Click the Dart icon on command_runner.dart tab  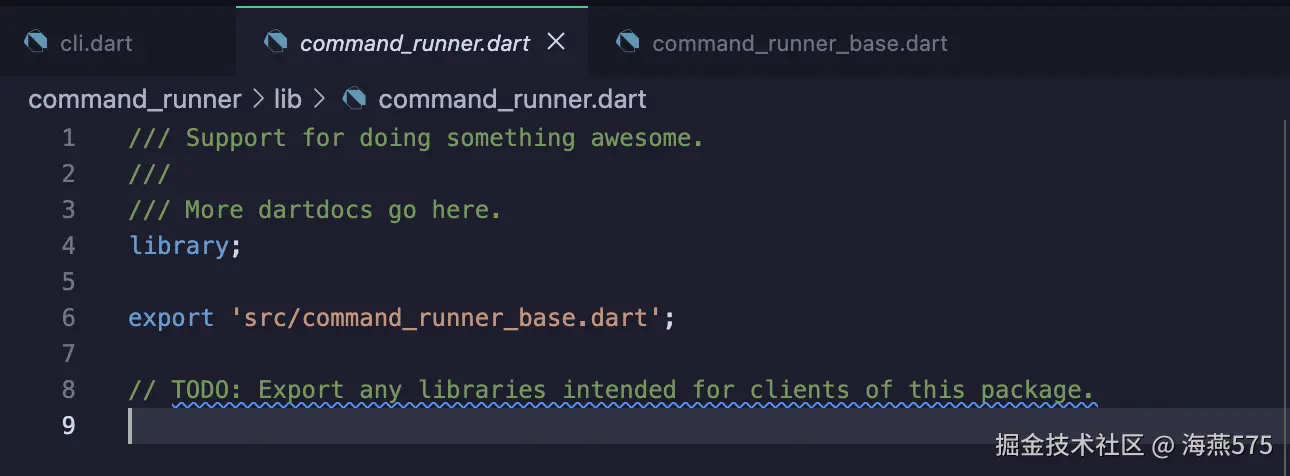(275, 43)
